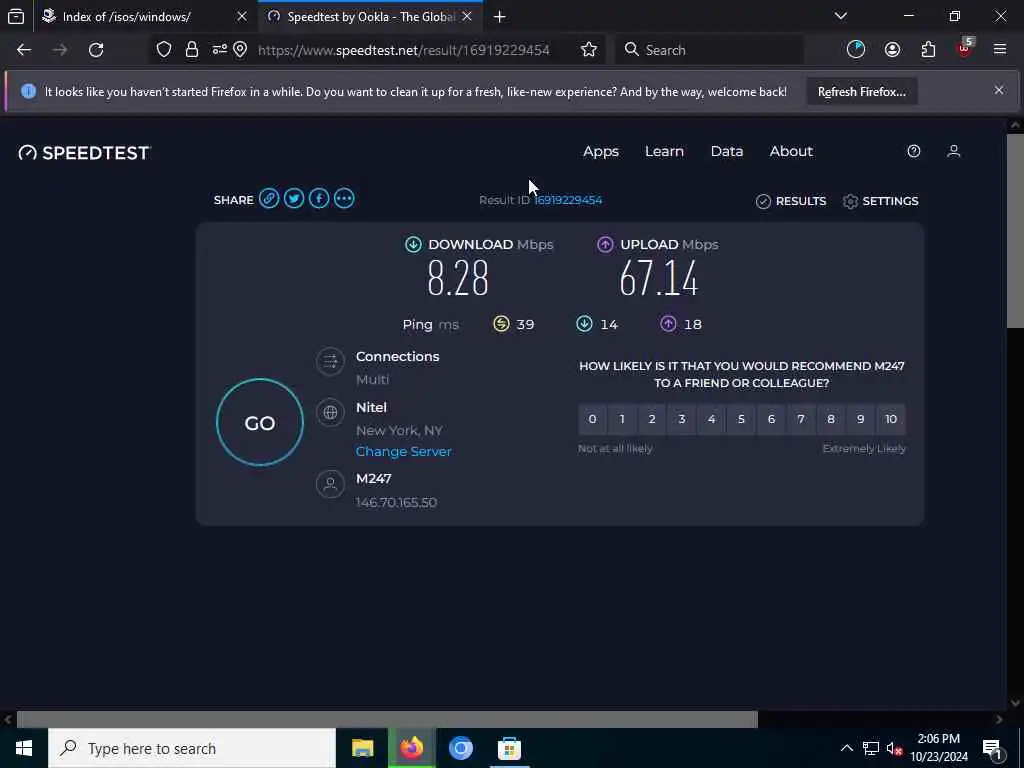Rate recommendation 0
This screenshot has height=768, width=1024.
(592, 419)
